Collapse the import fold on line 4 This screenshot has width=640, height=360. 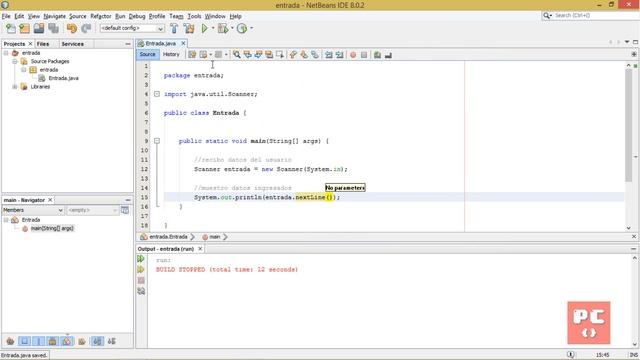point(157,94)
